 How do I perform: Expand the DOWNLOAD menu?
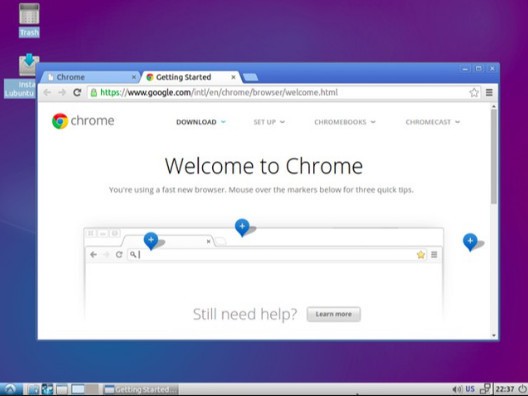coord(201,122)
